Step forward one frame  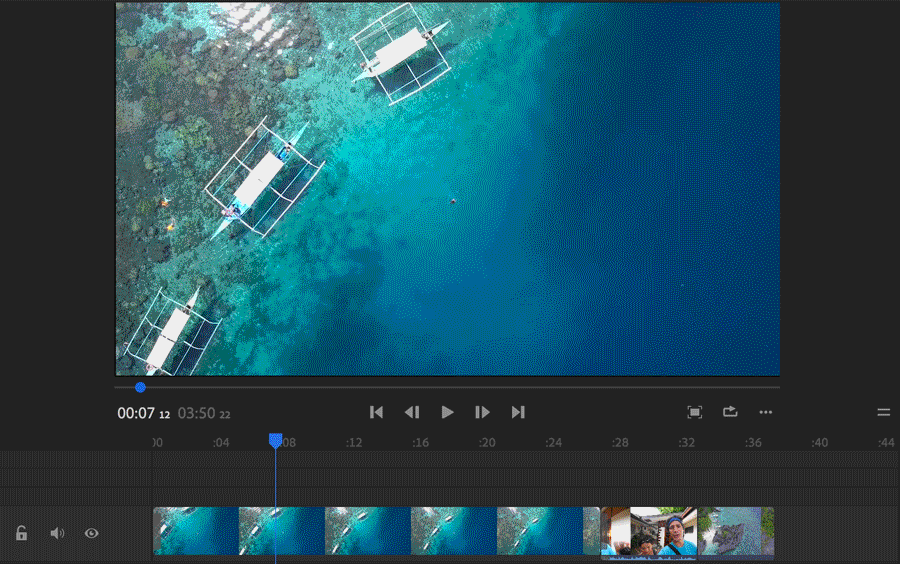click(482, 412)
